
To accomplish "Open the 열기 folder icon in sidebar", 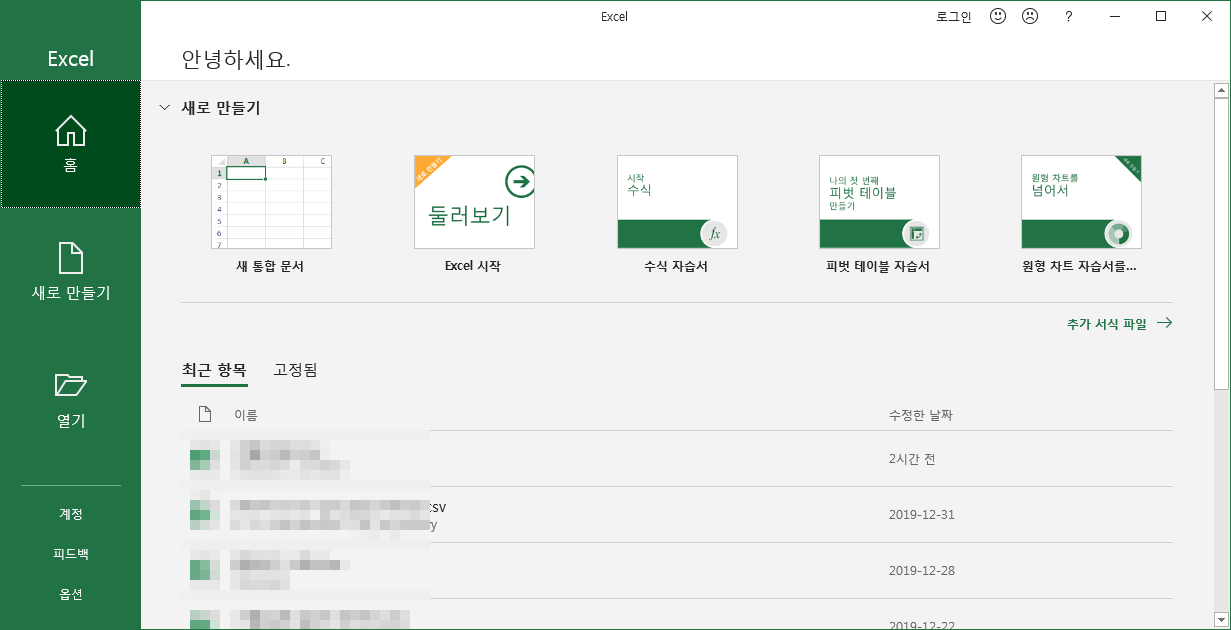I will coord(70,385).
